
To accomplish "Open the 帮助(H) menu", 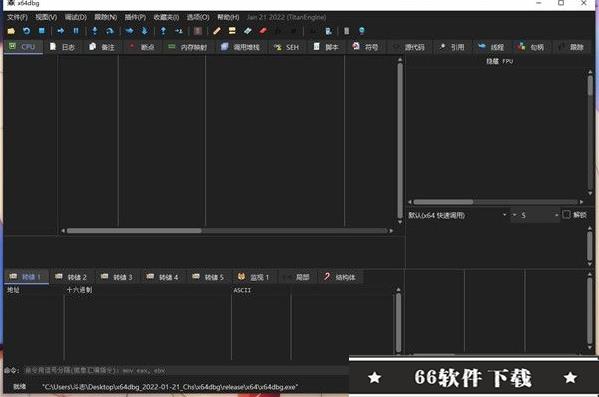I will [228, 17].
